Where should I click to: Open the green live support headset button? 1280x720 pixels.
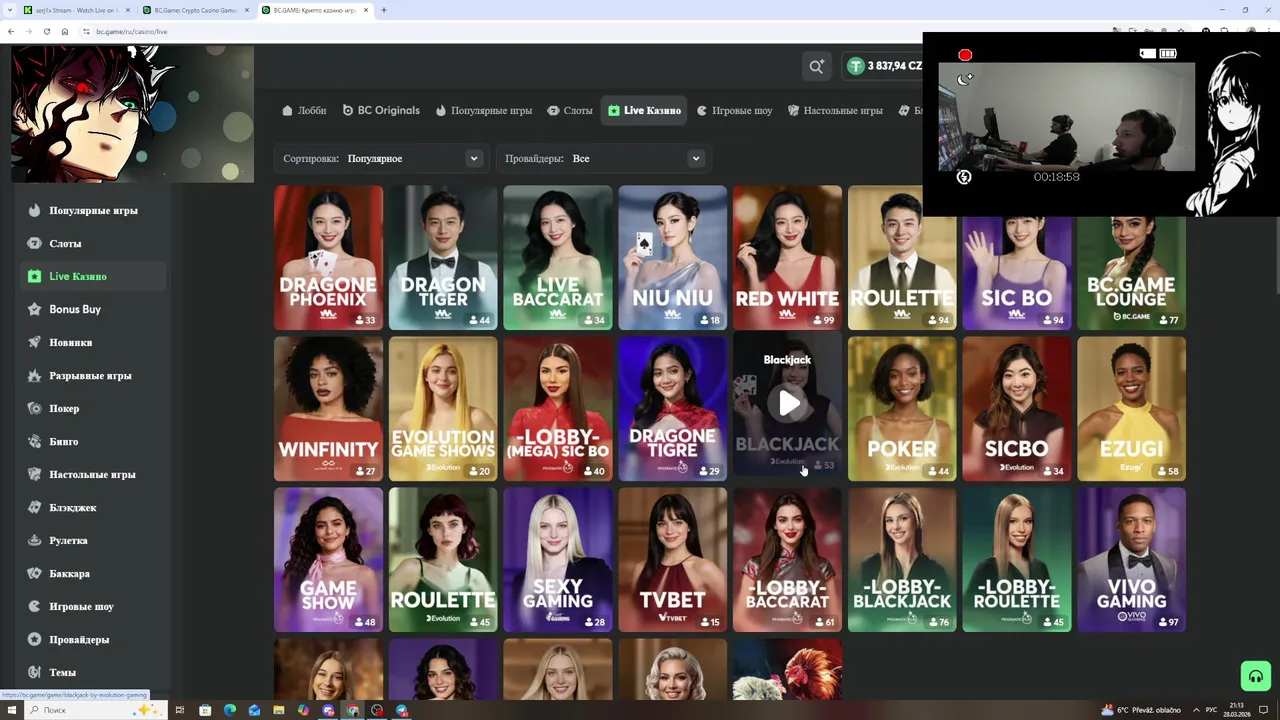tap(1255, 676)
